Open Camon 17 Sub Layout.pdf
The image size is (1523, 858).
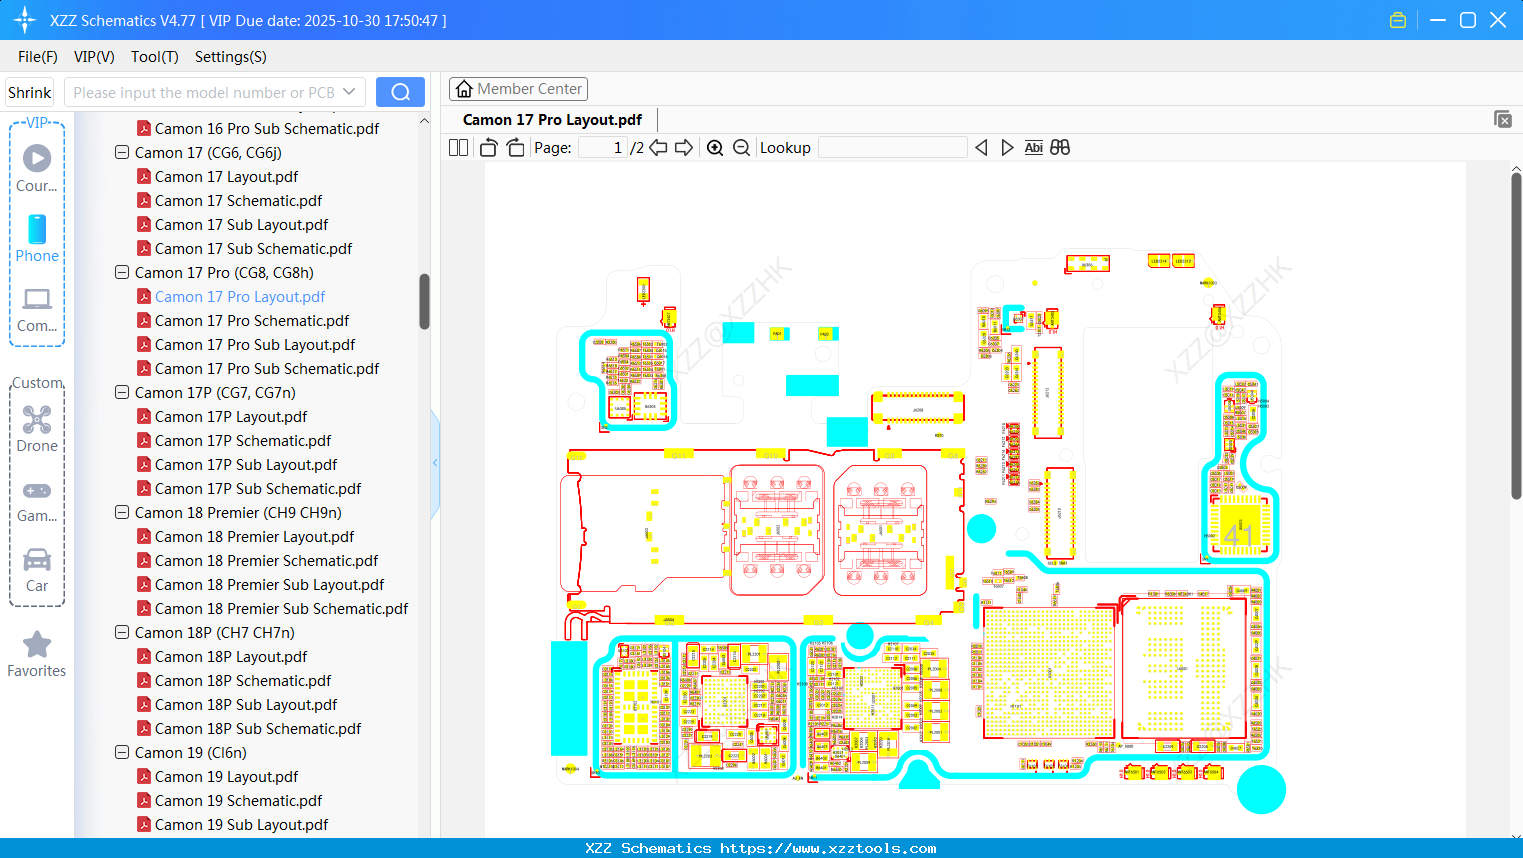pyautogui.click(x=241, y=225)
